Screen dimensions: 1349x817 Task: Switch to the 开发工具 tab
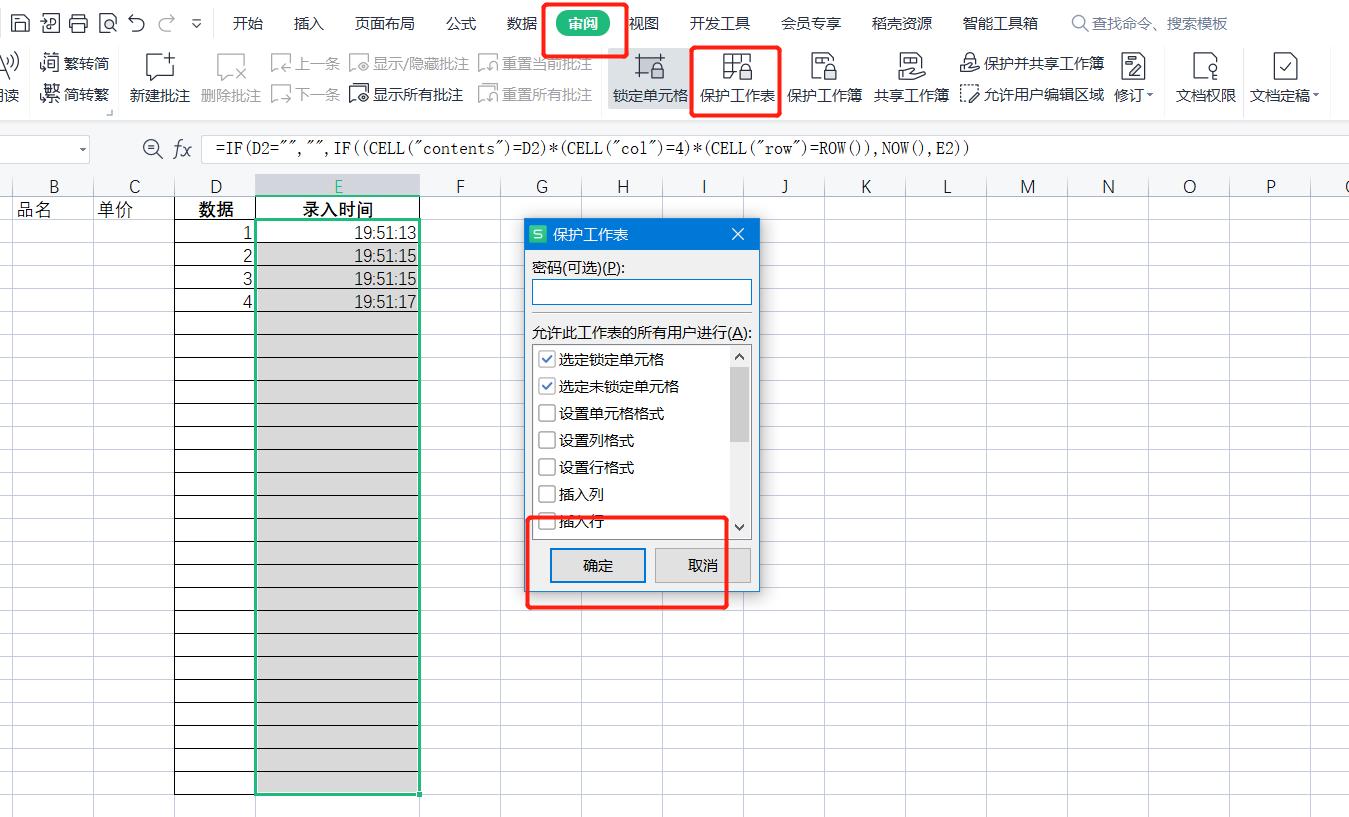point(718,22)
